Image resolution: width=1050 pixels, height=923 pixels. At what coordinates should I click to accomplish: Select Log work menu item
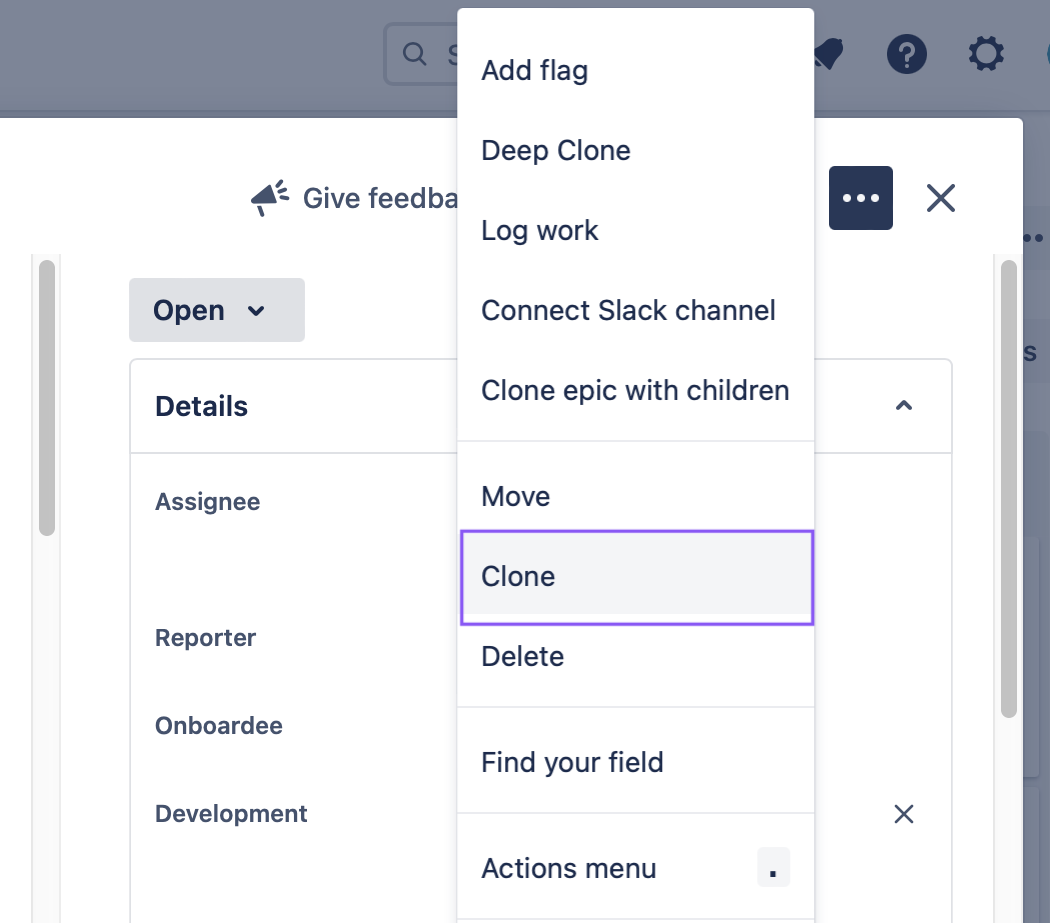point(635,230)
